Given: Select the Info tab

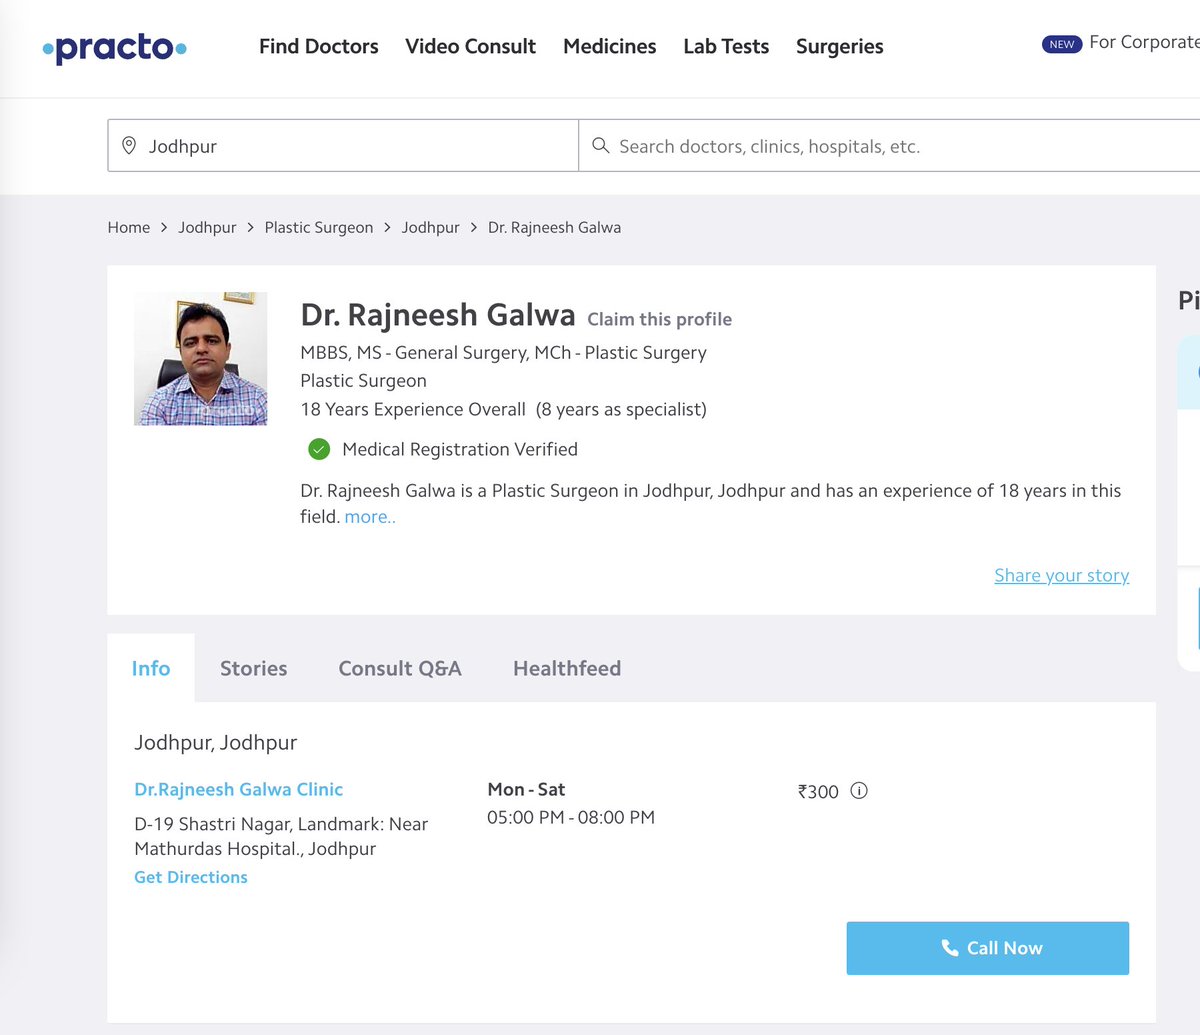Looking at the screenshot, I should tap(151, 668).
